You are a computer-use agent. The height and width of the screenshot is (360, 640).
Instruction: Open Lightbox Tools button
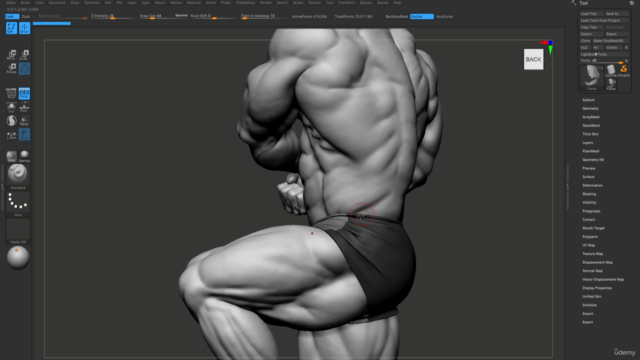604,54
